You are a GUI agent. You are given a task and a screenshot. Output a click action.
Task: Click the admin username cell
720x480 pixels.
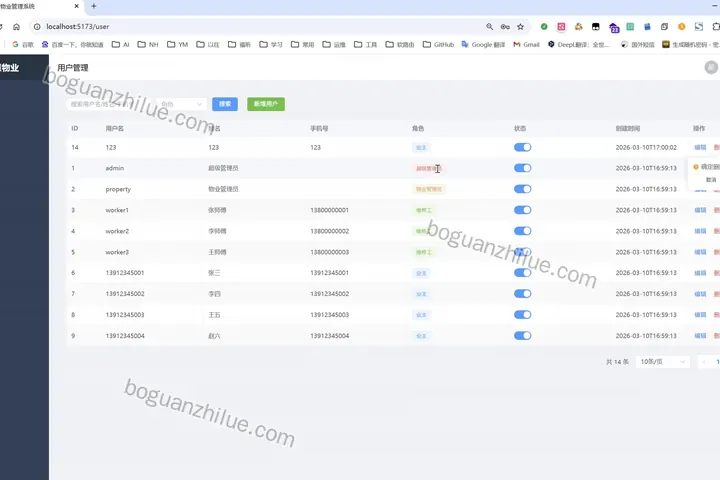coord(115,168)
